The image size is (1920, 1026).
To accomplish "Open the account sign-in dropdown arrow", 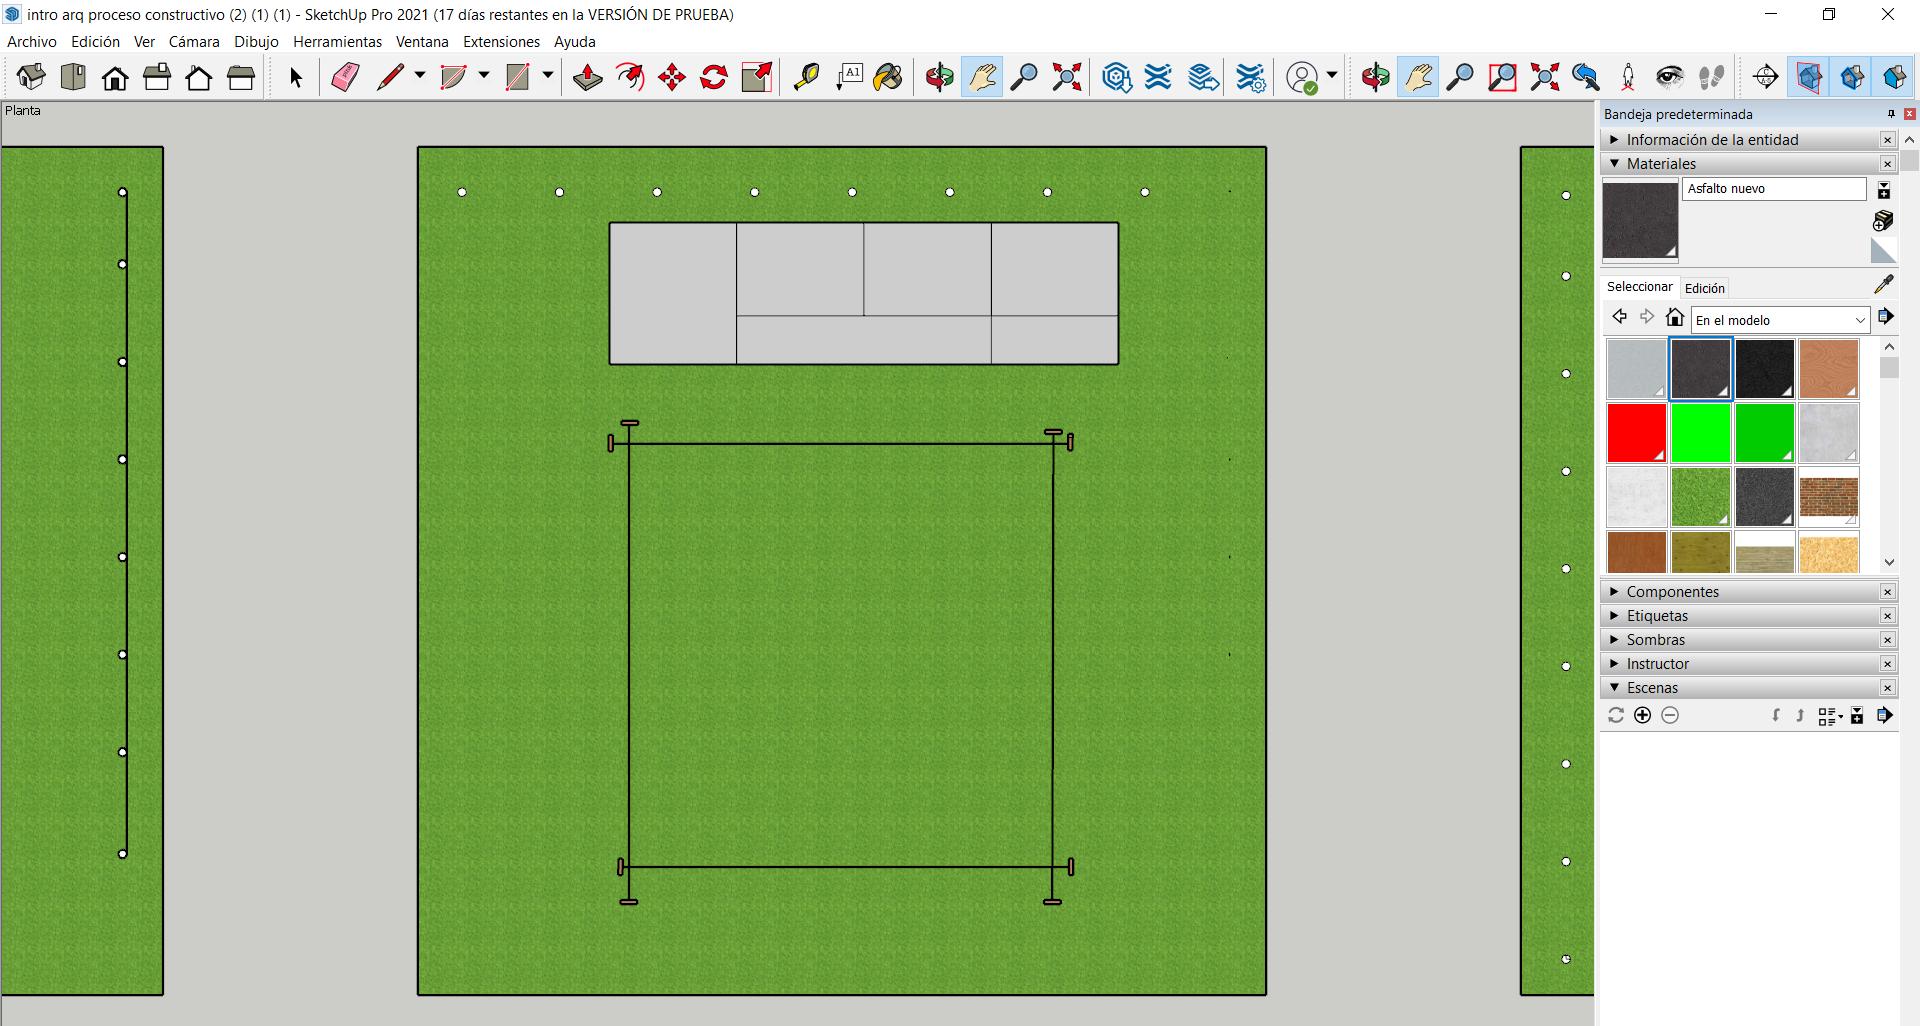I will [x=1332, y=76].
